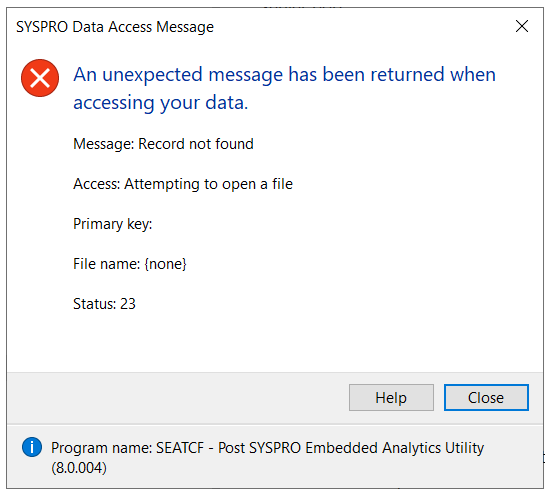Select the 'Message: Record not found' line
The image size is (551, 496).
[163, 144]
